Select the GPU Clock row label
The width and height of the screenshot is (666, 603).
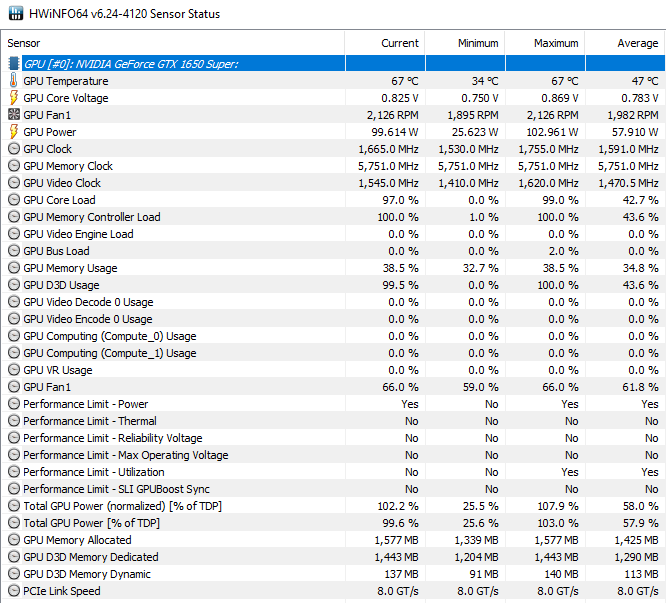(x=48, y=149)
